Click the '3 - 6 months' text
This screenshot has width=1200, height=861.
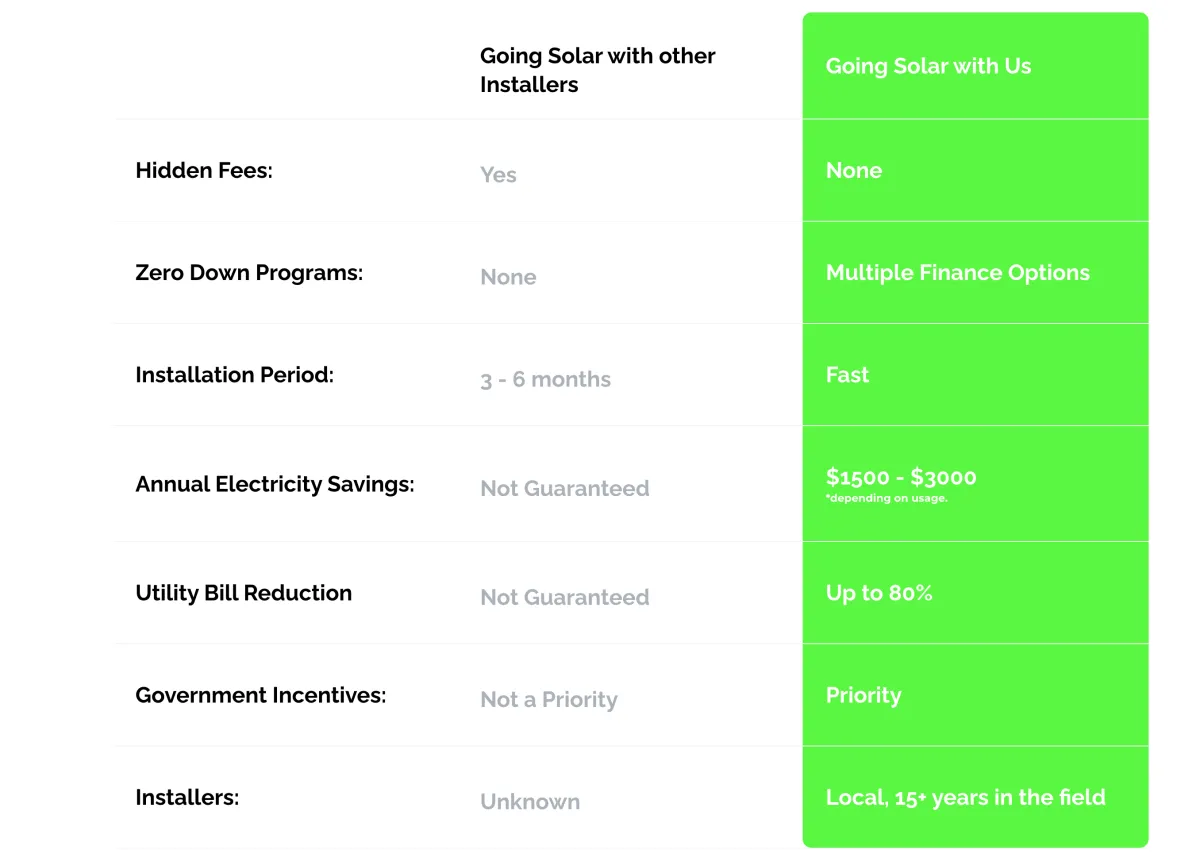click(545, 380)
